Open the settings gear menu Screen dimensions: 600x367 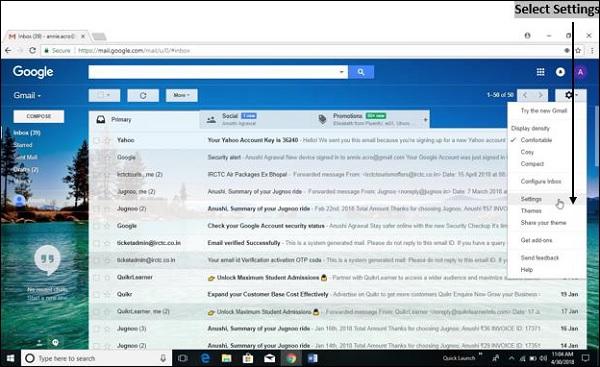[x=571, y=95]
